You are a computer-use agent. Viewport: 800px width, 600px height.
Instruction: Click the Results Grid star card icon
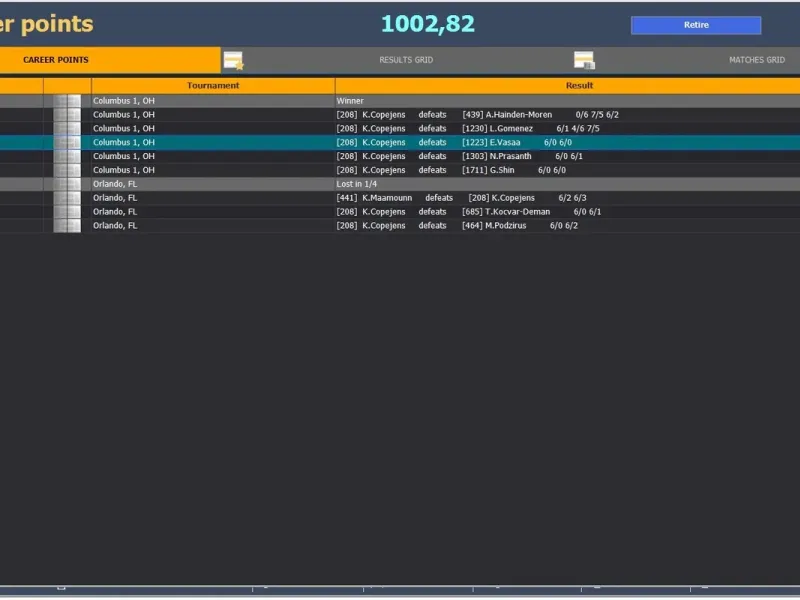click(233, 60)
